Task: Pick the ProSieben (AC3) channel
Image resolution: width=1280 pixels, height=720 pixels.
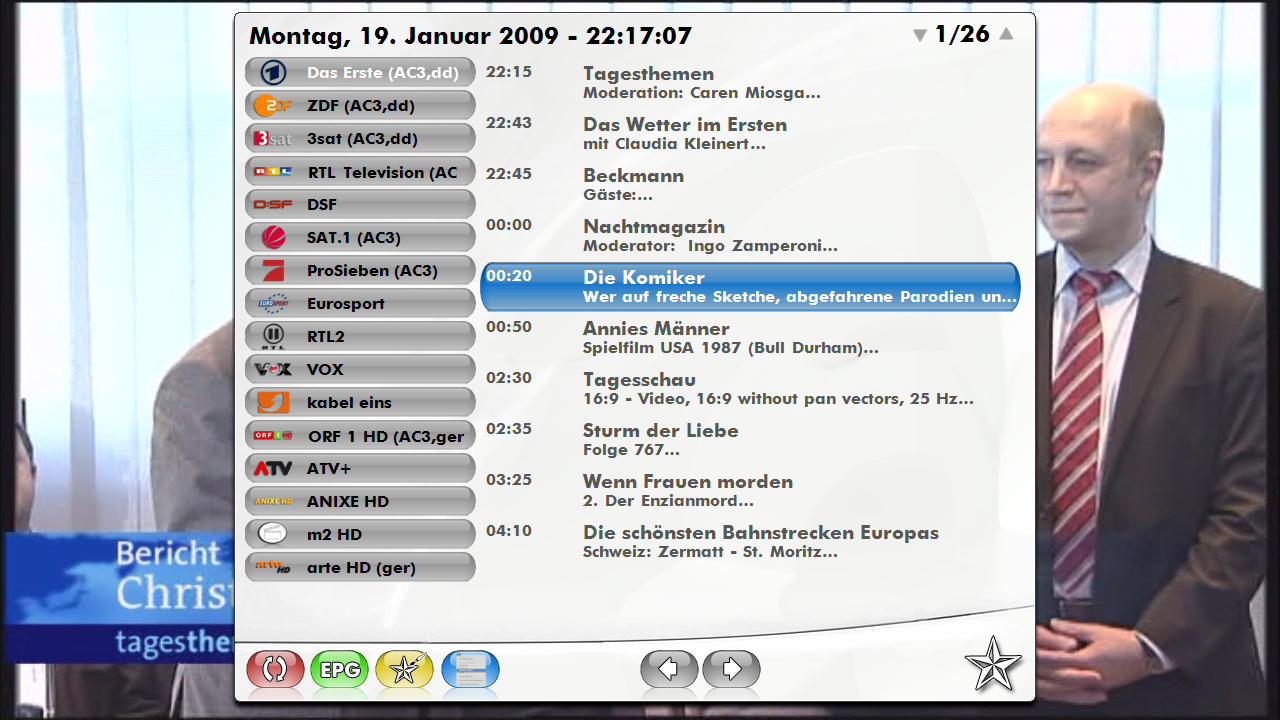Action: click(360, 271)
